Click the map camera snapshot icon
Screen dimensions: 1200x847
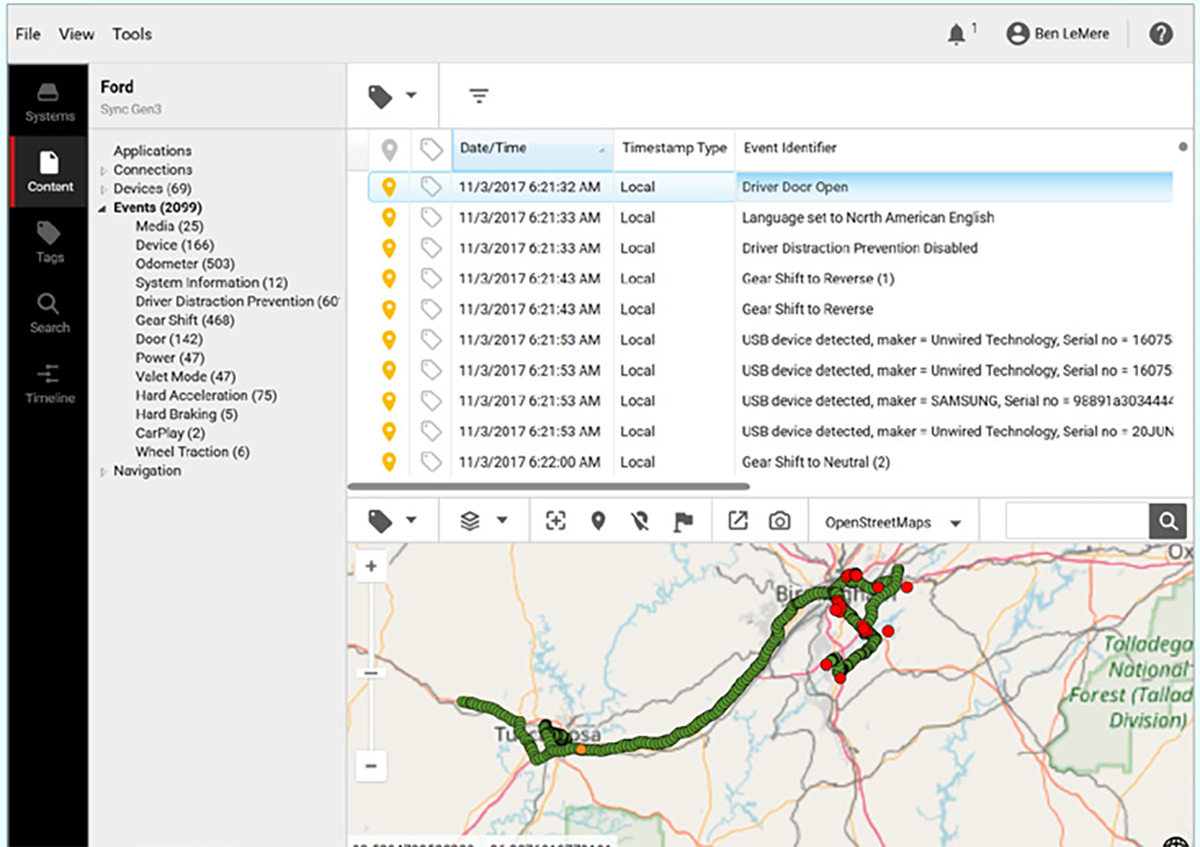(x=779, y=521)
